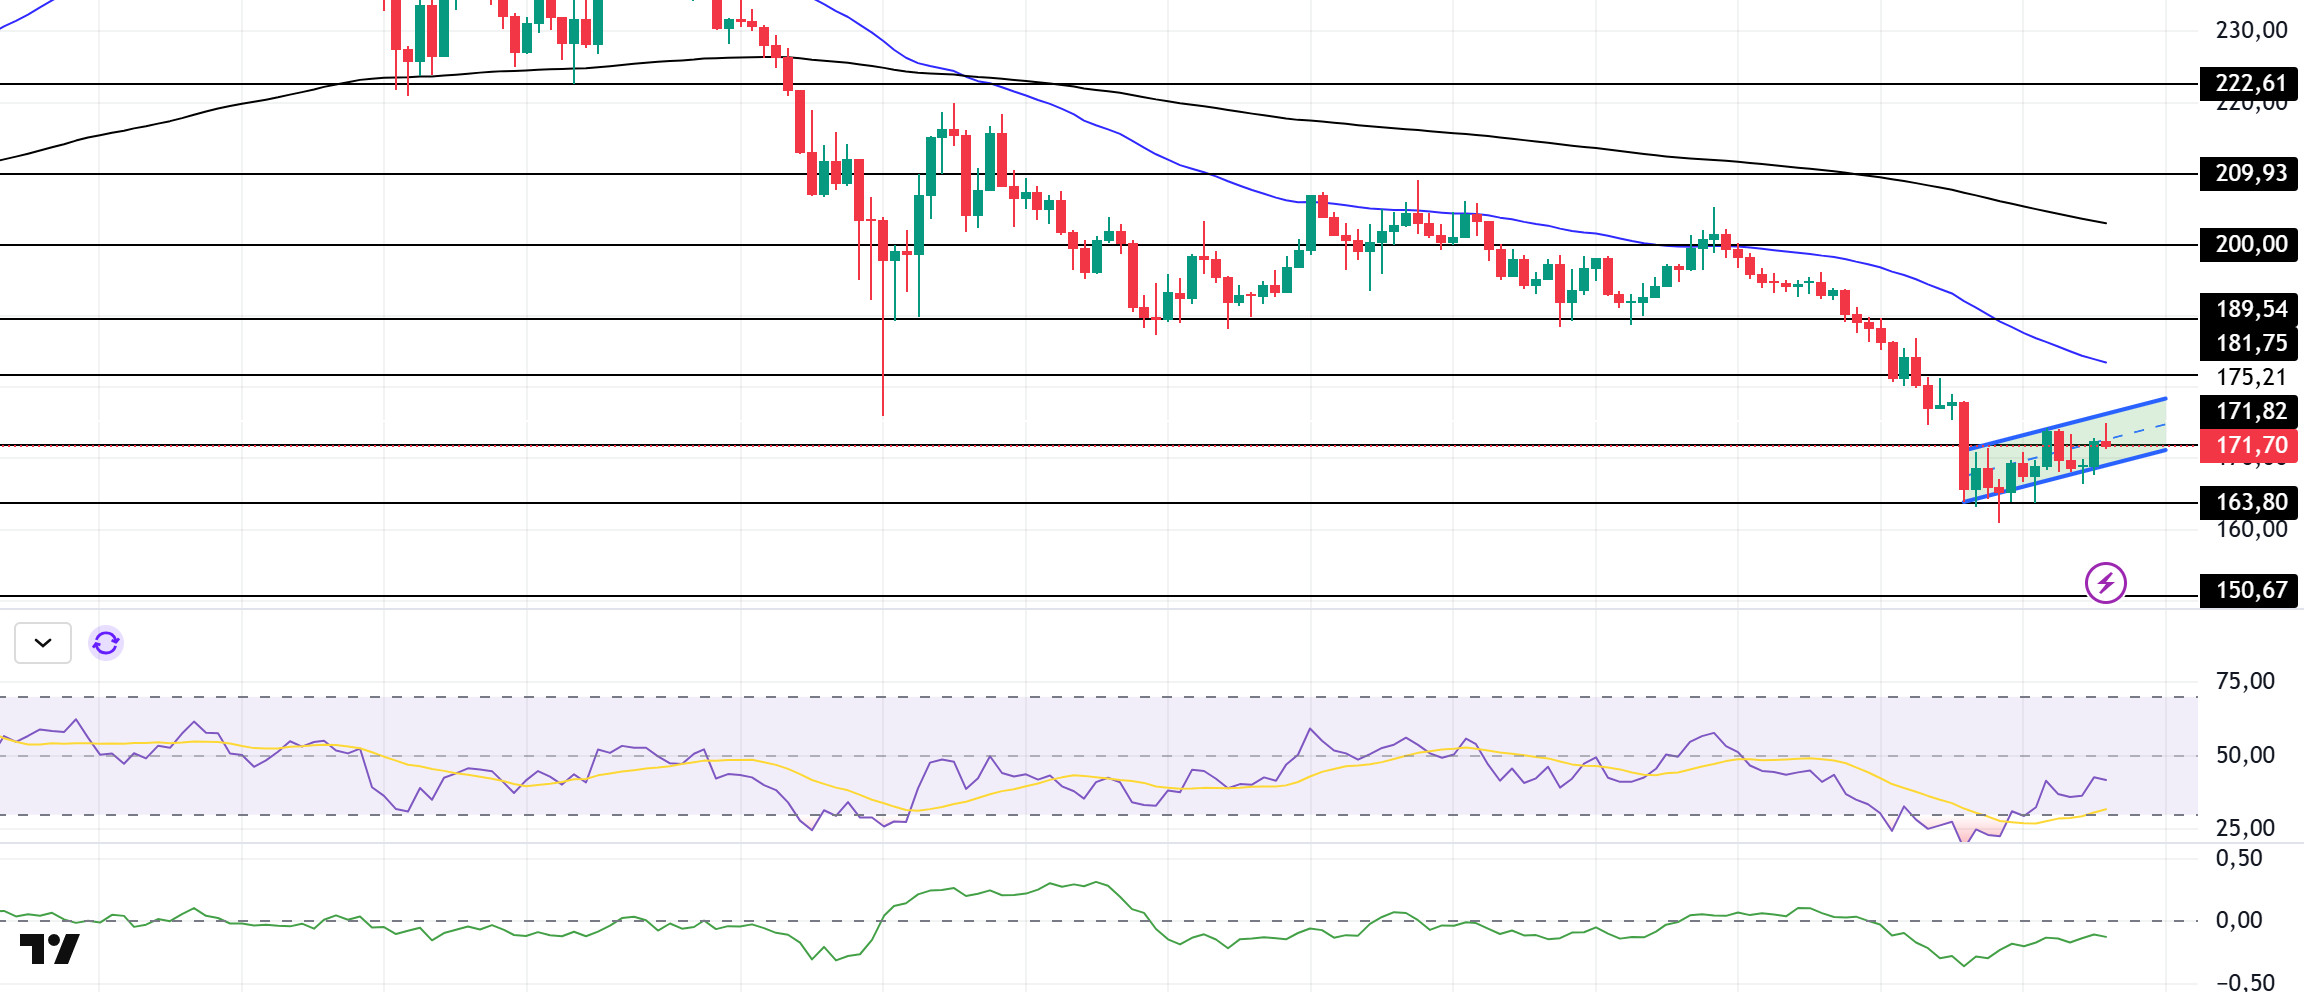This screenshot has height=1007, width=2304.
Task: Click the red 171,70 current price label
Action: pos(2251,445)
